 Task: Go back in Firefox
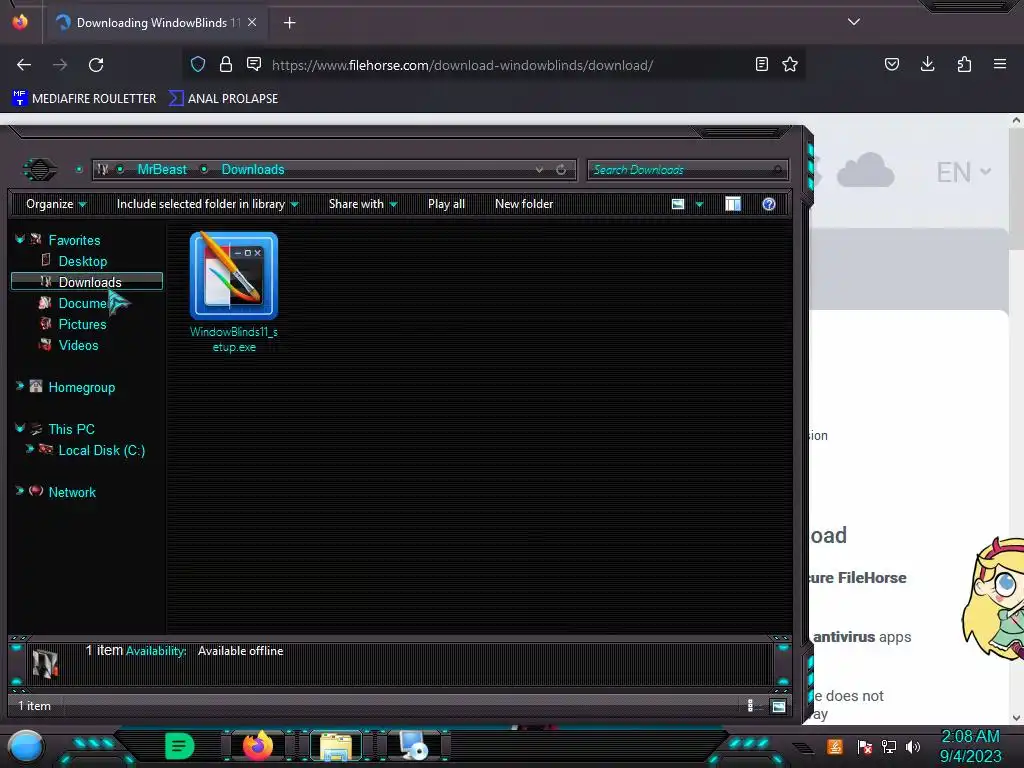24,65
